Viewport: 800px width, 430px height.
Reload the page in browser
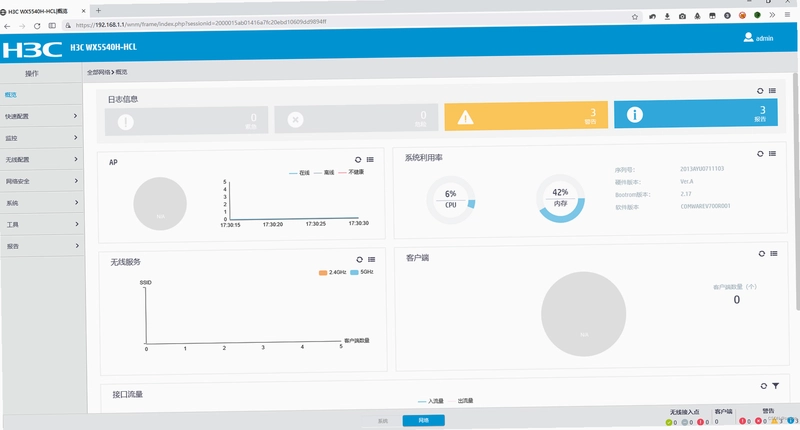pyautogui.click(x=37, y=26)
